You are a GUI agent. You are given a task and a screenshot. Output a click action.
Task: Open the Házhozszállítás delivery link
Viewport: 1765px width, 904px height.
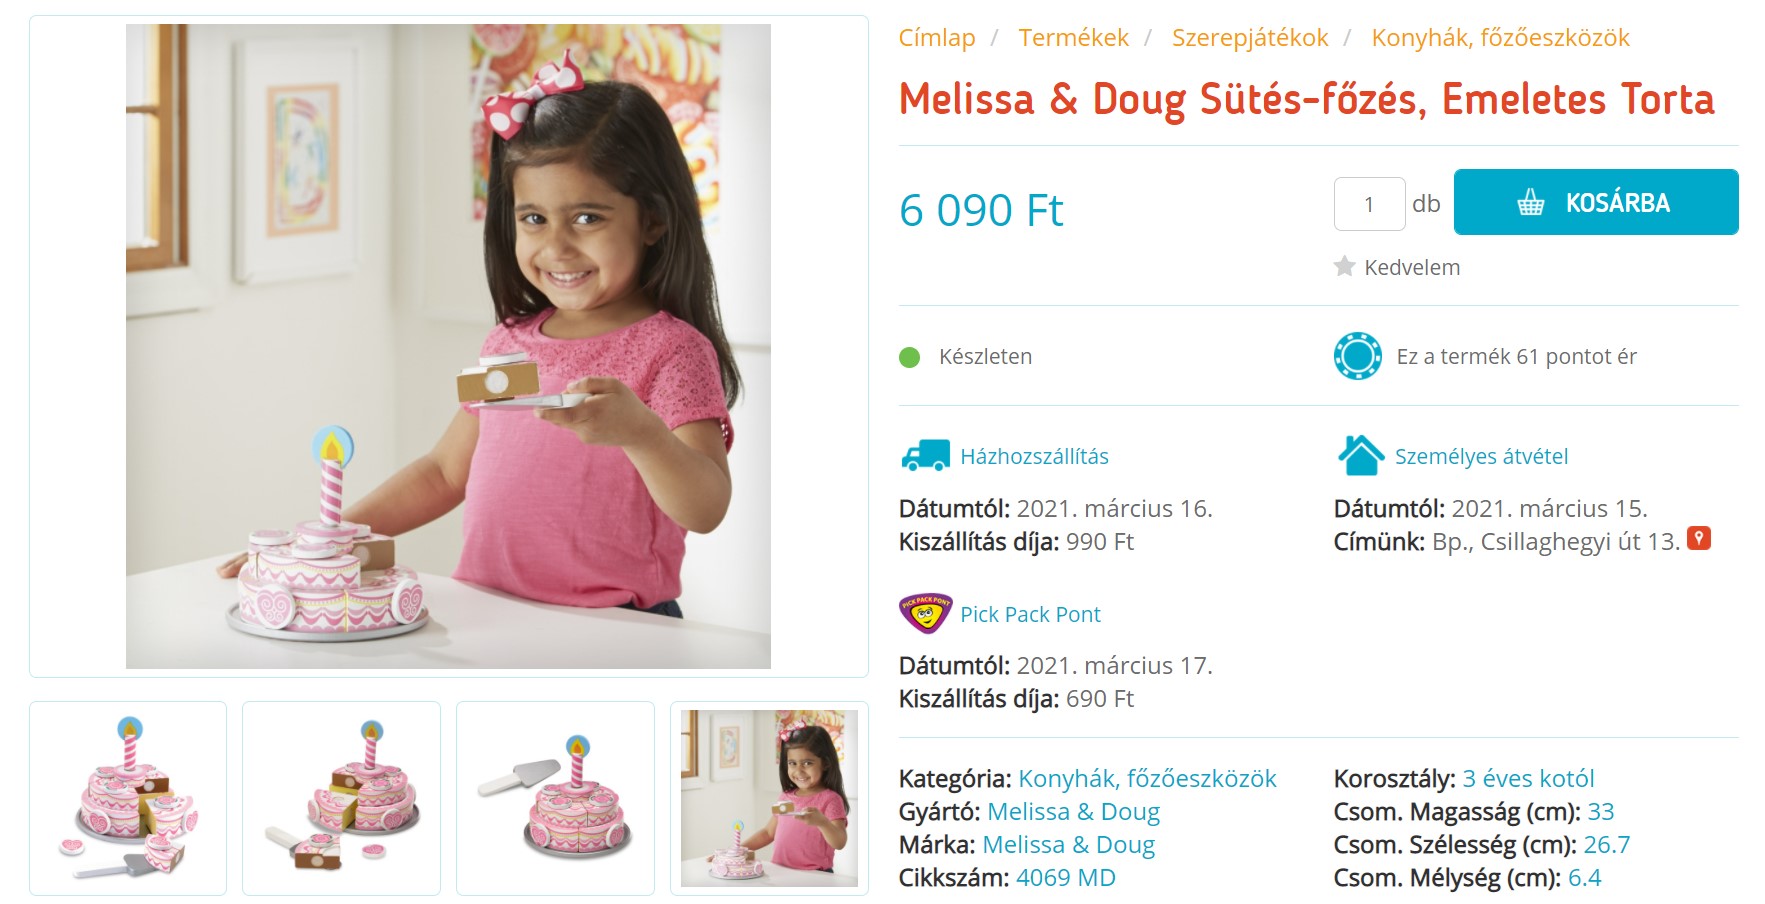(x=1034, y=456)
